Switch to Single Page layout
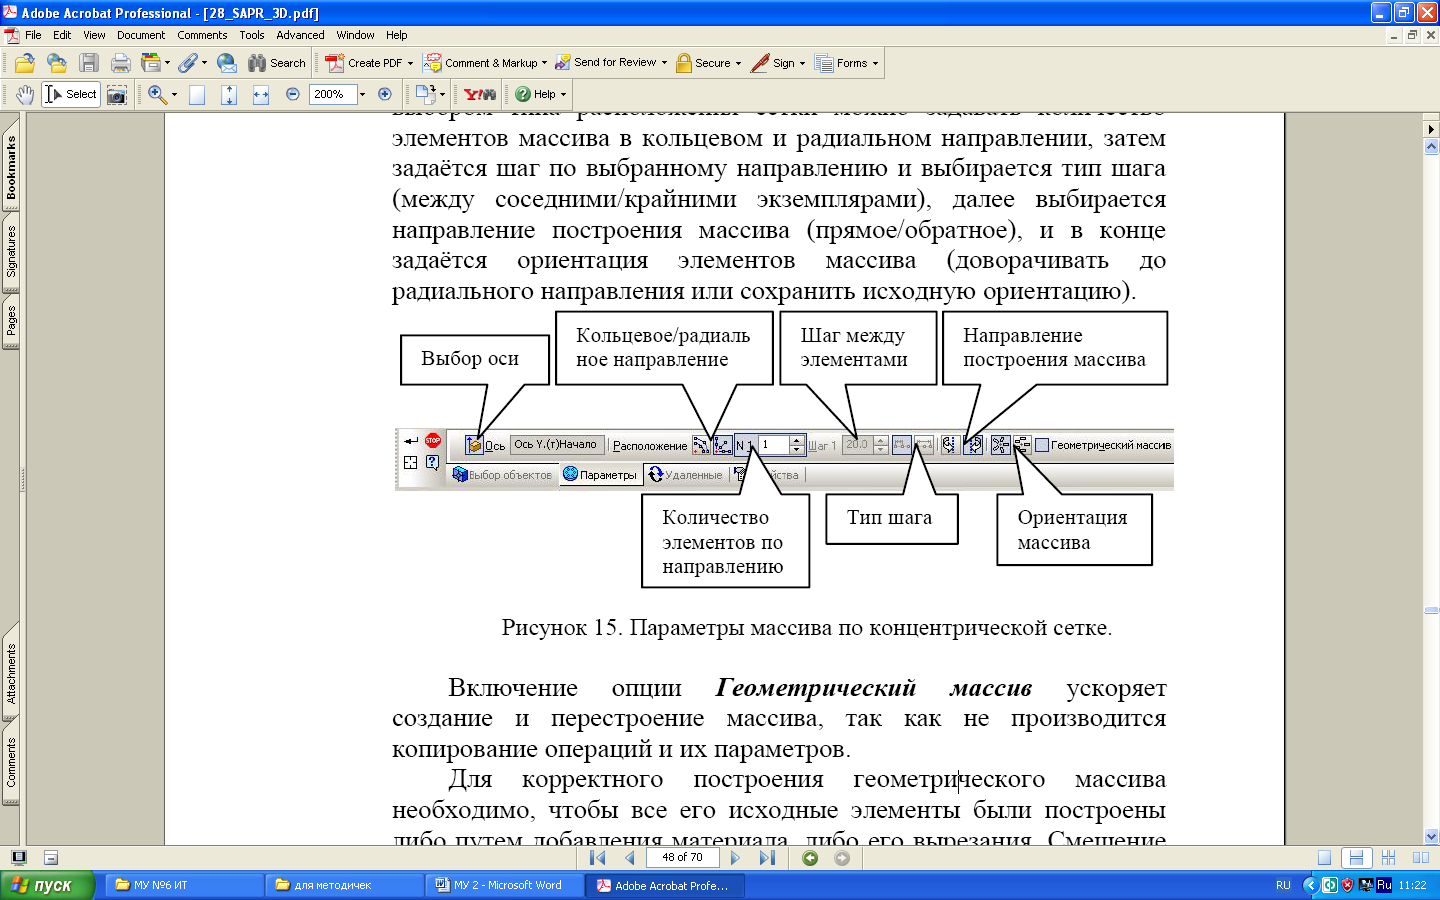This screenshot has width=1440, height=900. tap(1324, 858)
